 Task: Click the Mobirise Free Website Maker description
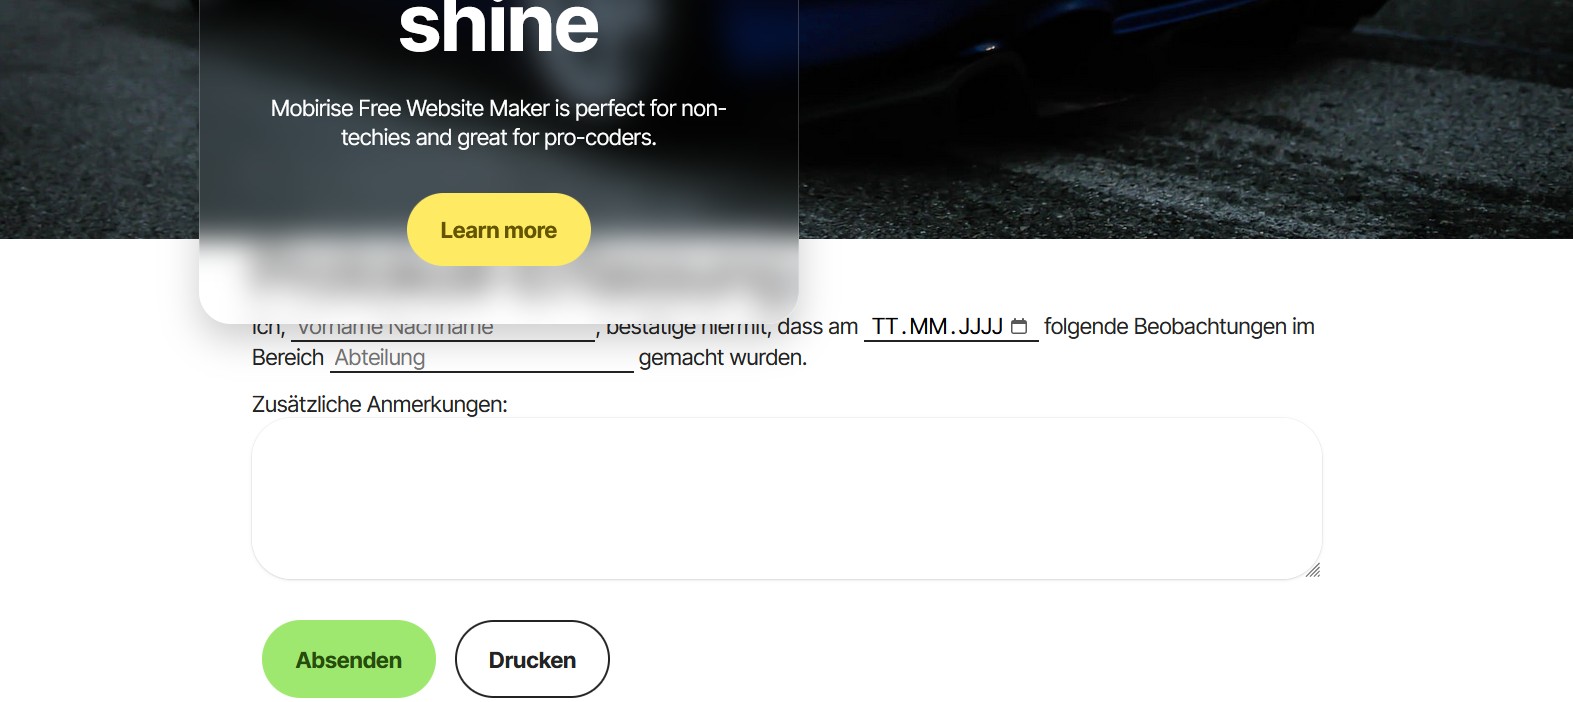[x=499, y=123]
